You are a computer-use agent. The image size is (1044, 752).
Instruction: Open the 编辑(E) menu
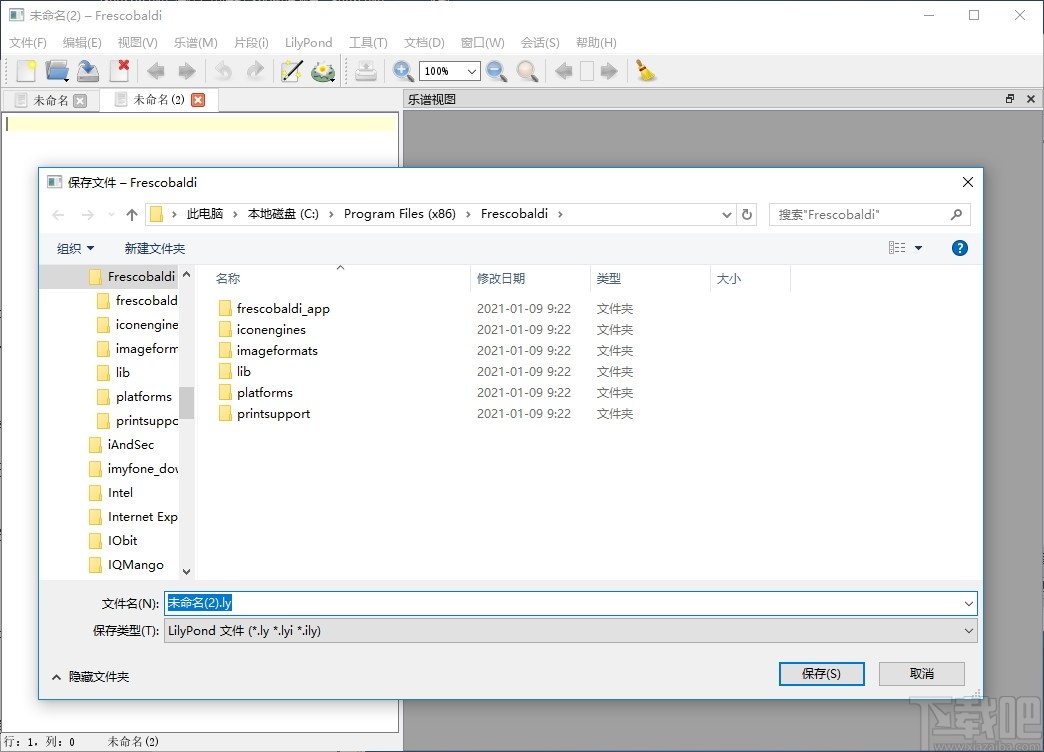(82, 43)
